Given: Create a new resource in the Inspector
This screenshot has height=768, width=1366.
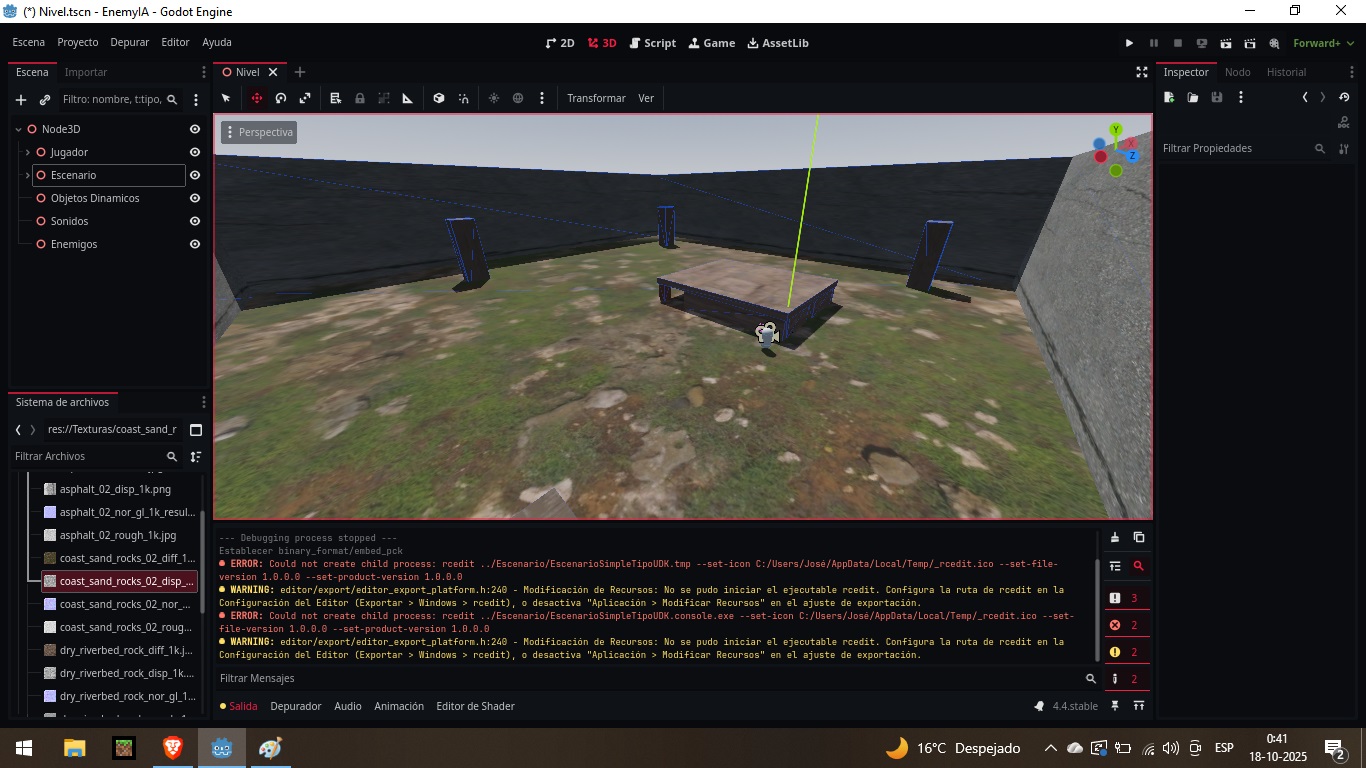Looking at the screenshot, I should 1169,97.
